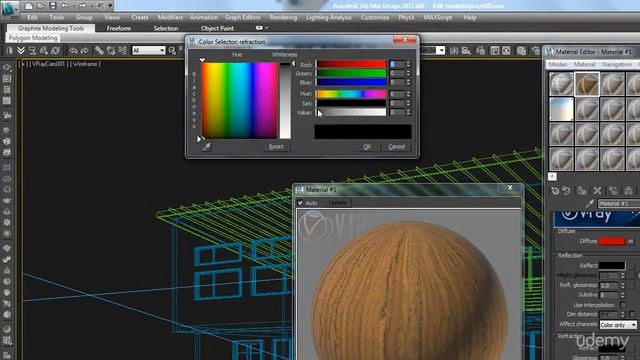Viewport: 640px width, 360px height.
Task: Switch to the Object Paint ribbon tab
Action: [217, 28]
